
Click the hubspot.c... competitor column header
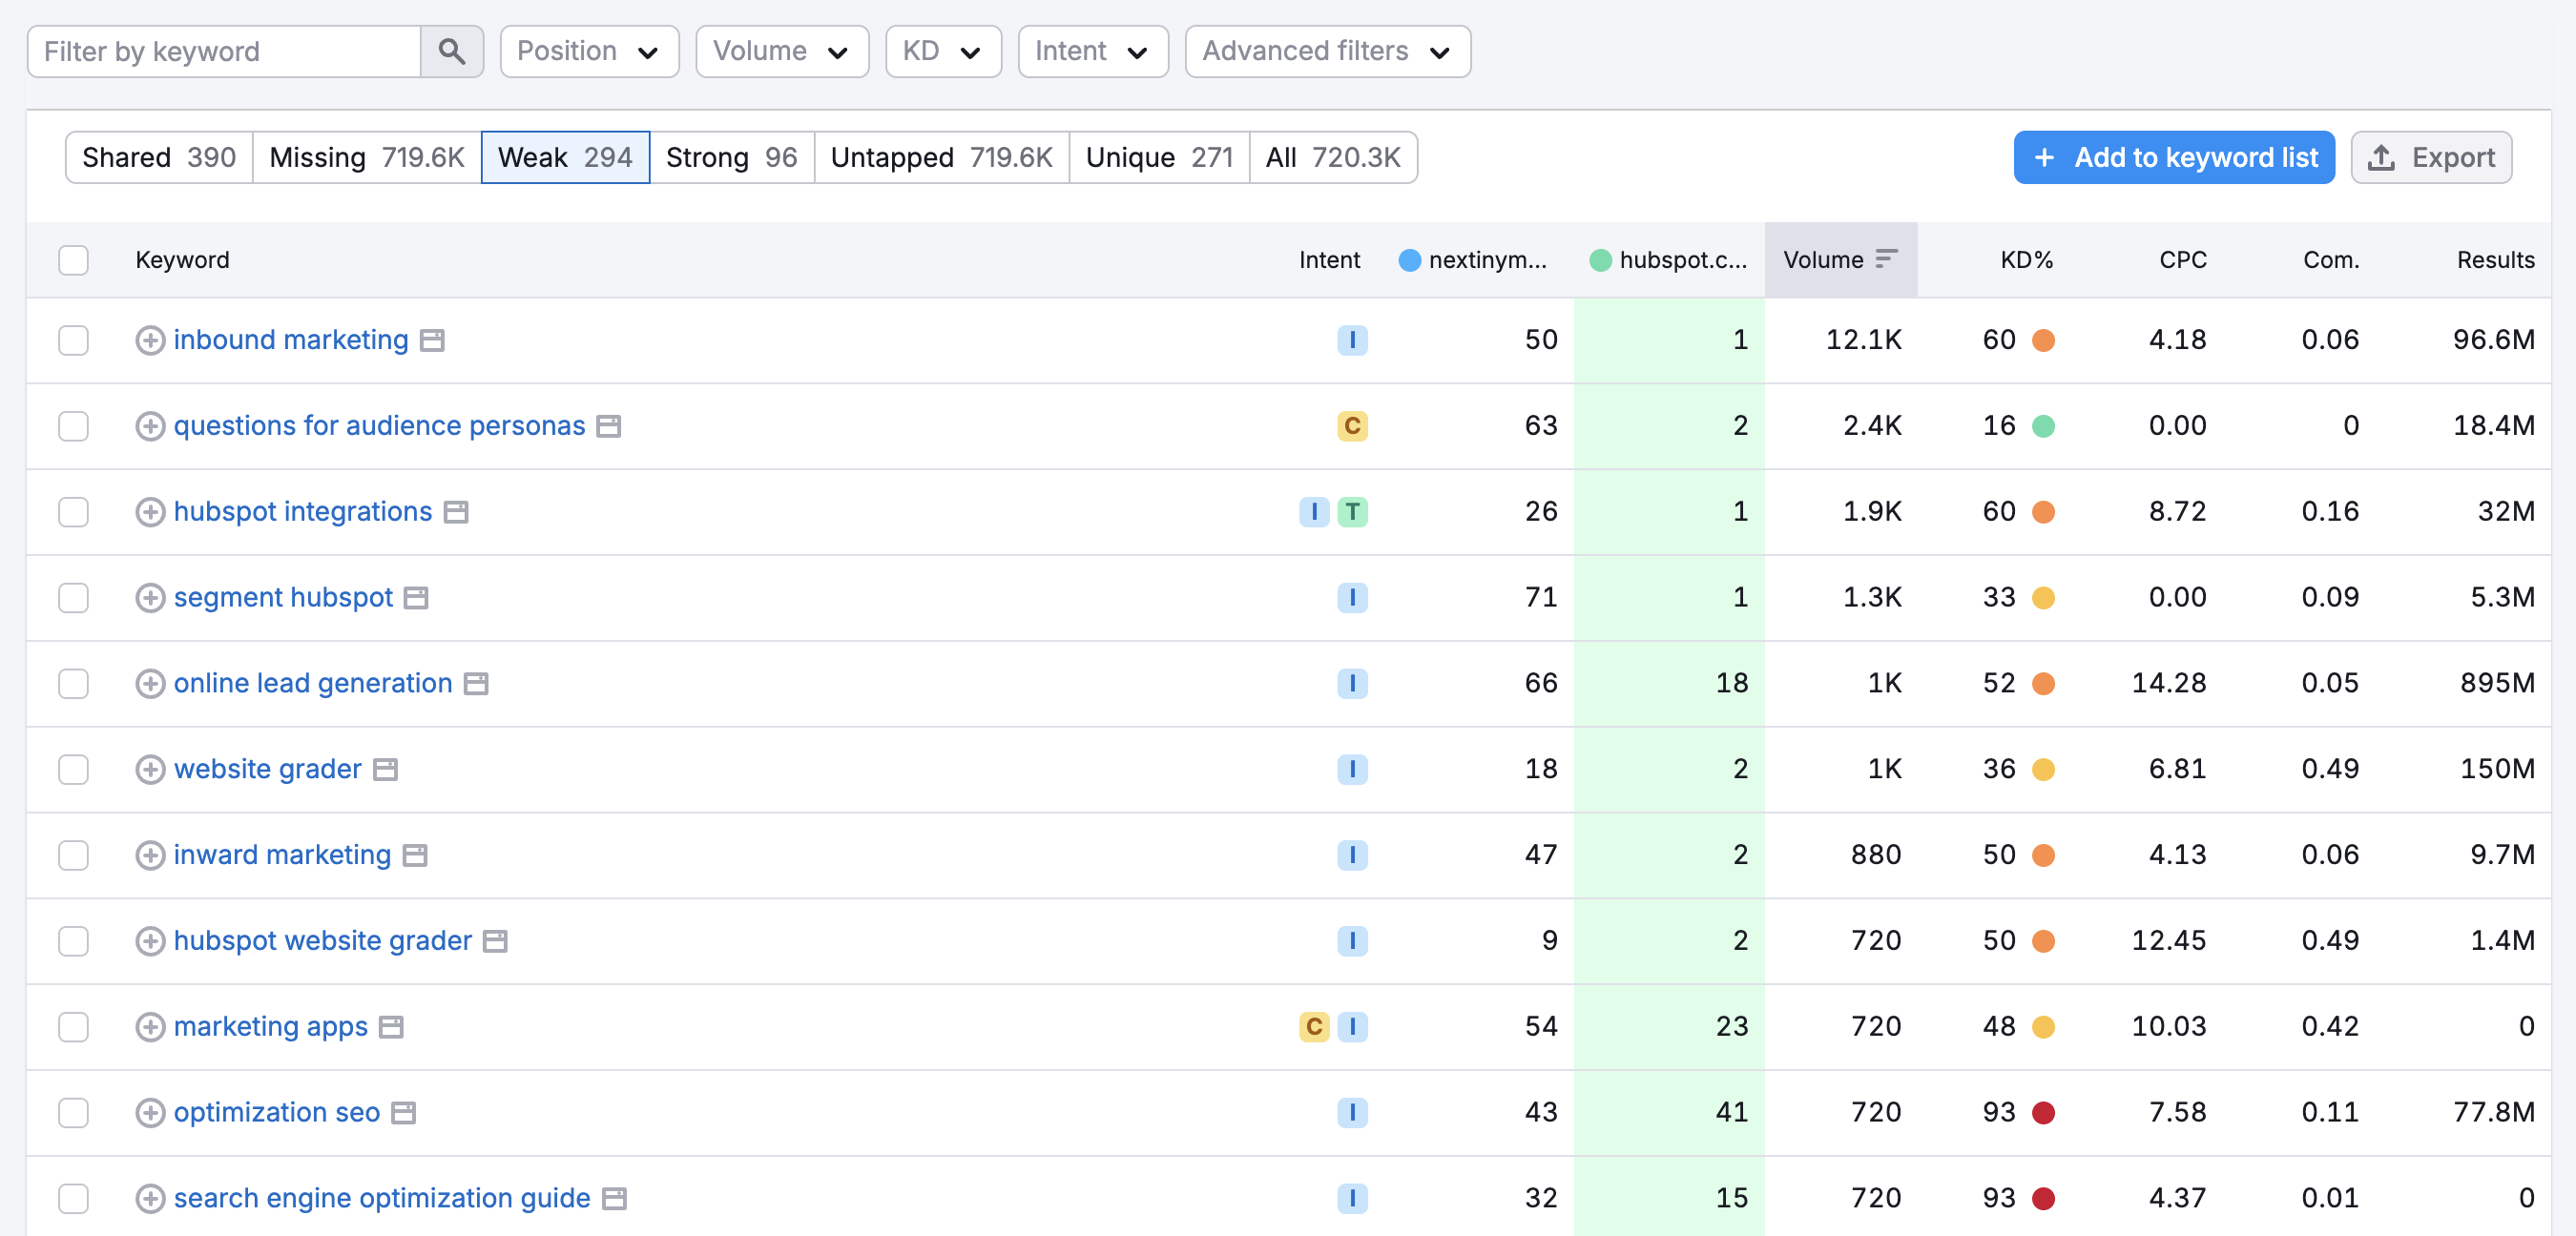[x=1668, y=260]
